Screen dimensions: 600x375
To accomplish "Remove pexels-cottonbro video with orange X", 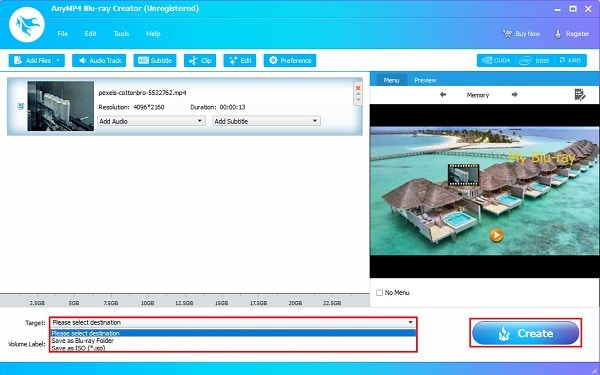I will [x=358, y=88].
